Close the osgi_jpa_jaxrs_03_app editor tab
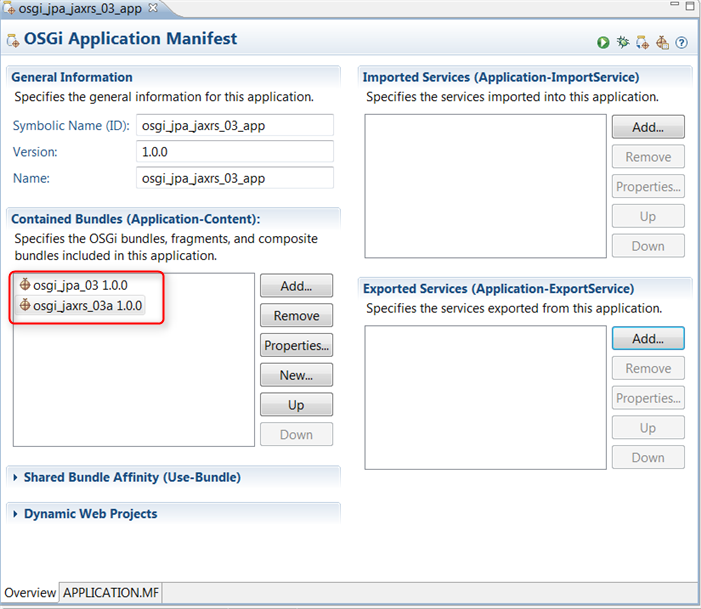Viewport: 701px width, 609px height. point(153,8)
